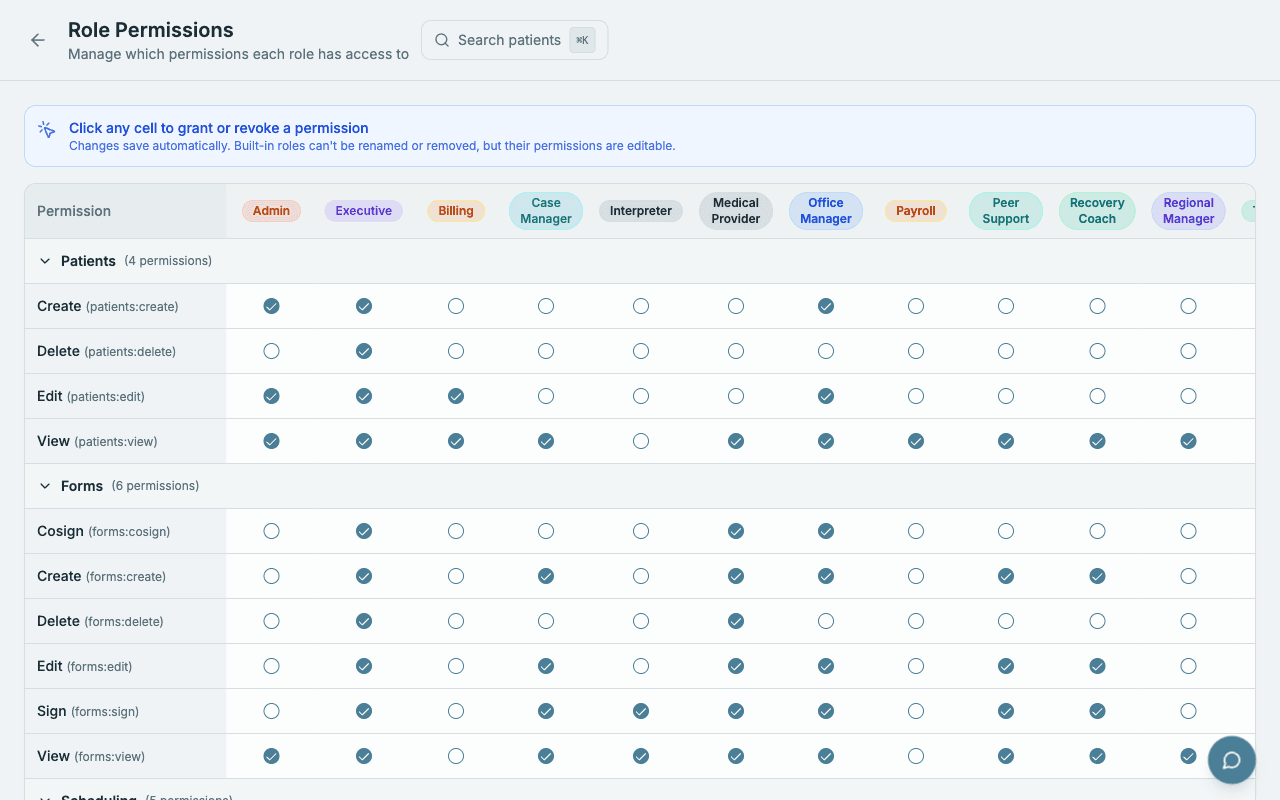Grant forms:delete to Office Manager
The height and width of the screenshot is (800, 1280).
point(826,621)
